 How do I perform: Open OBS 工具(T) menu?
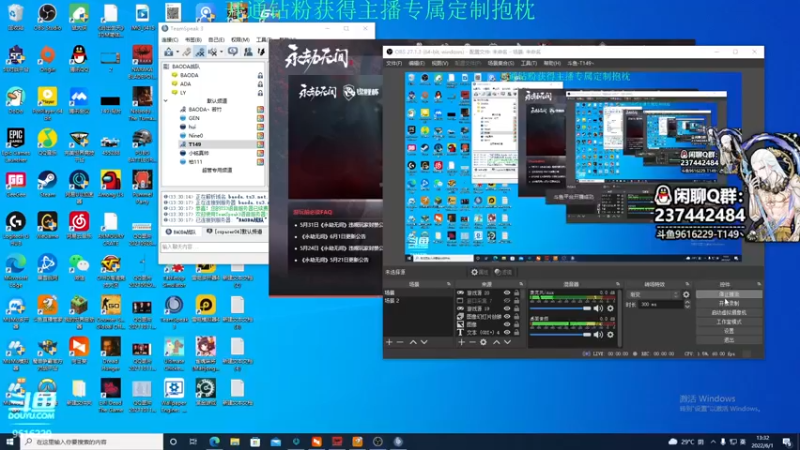point(529,63)
